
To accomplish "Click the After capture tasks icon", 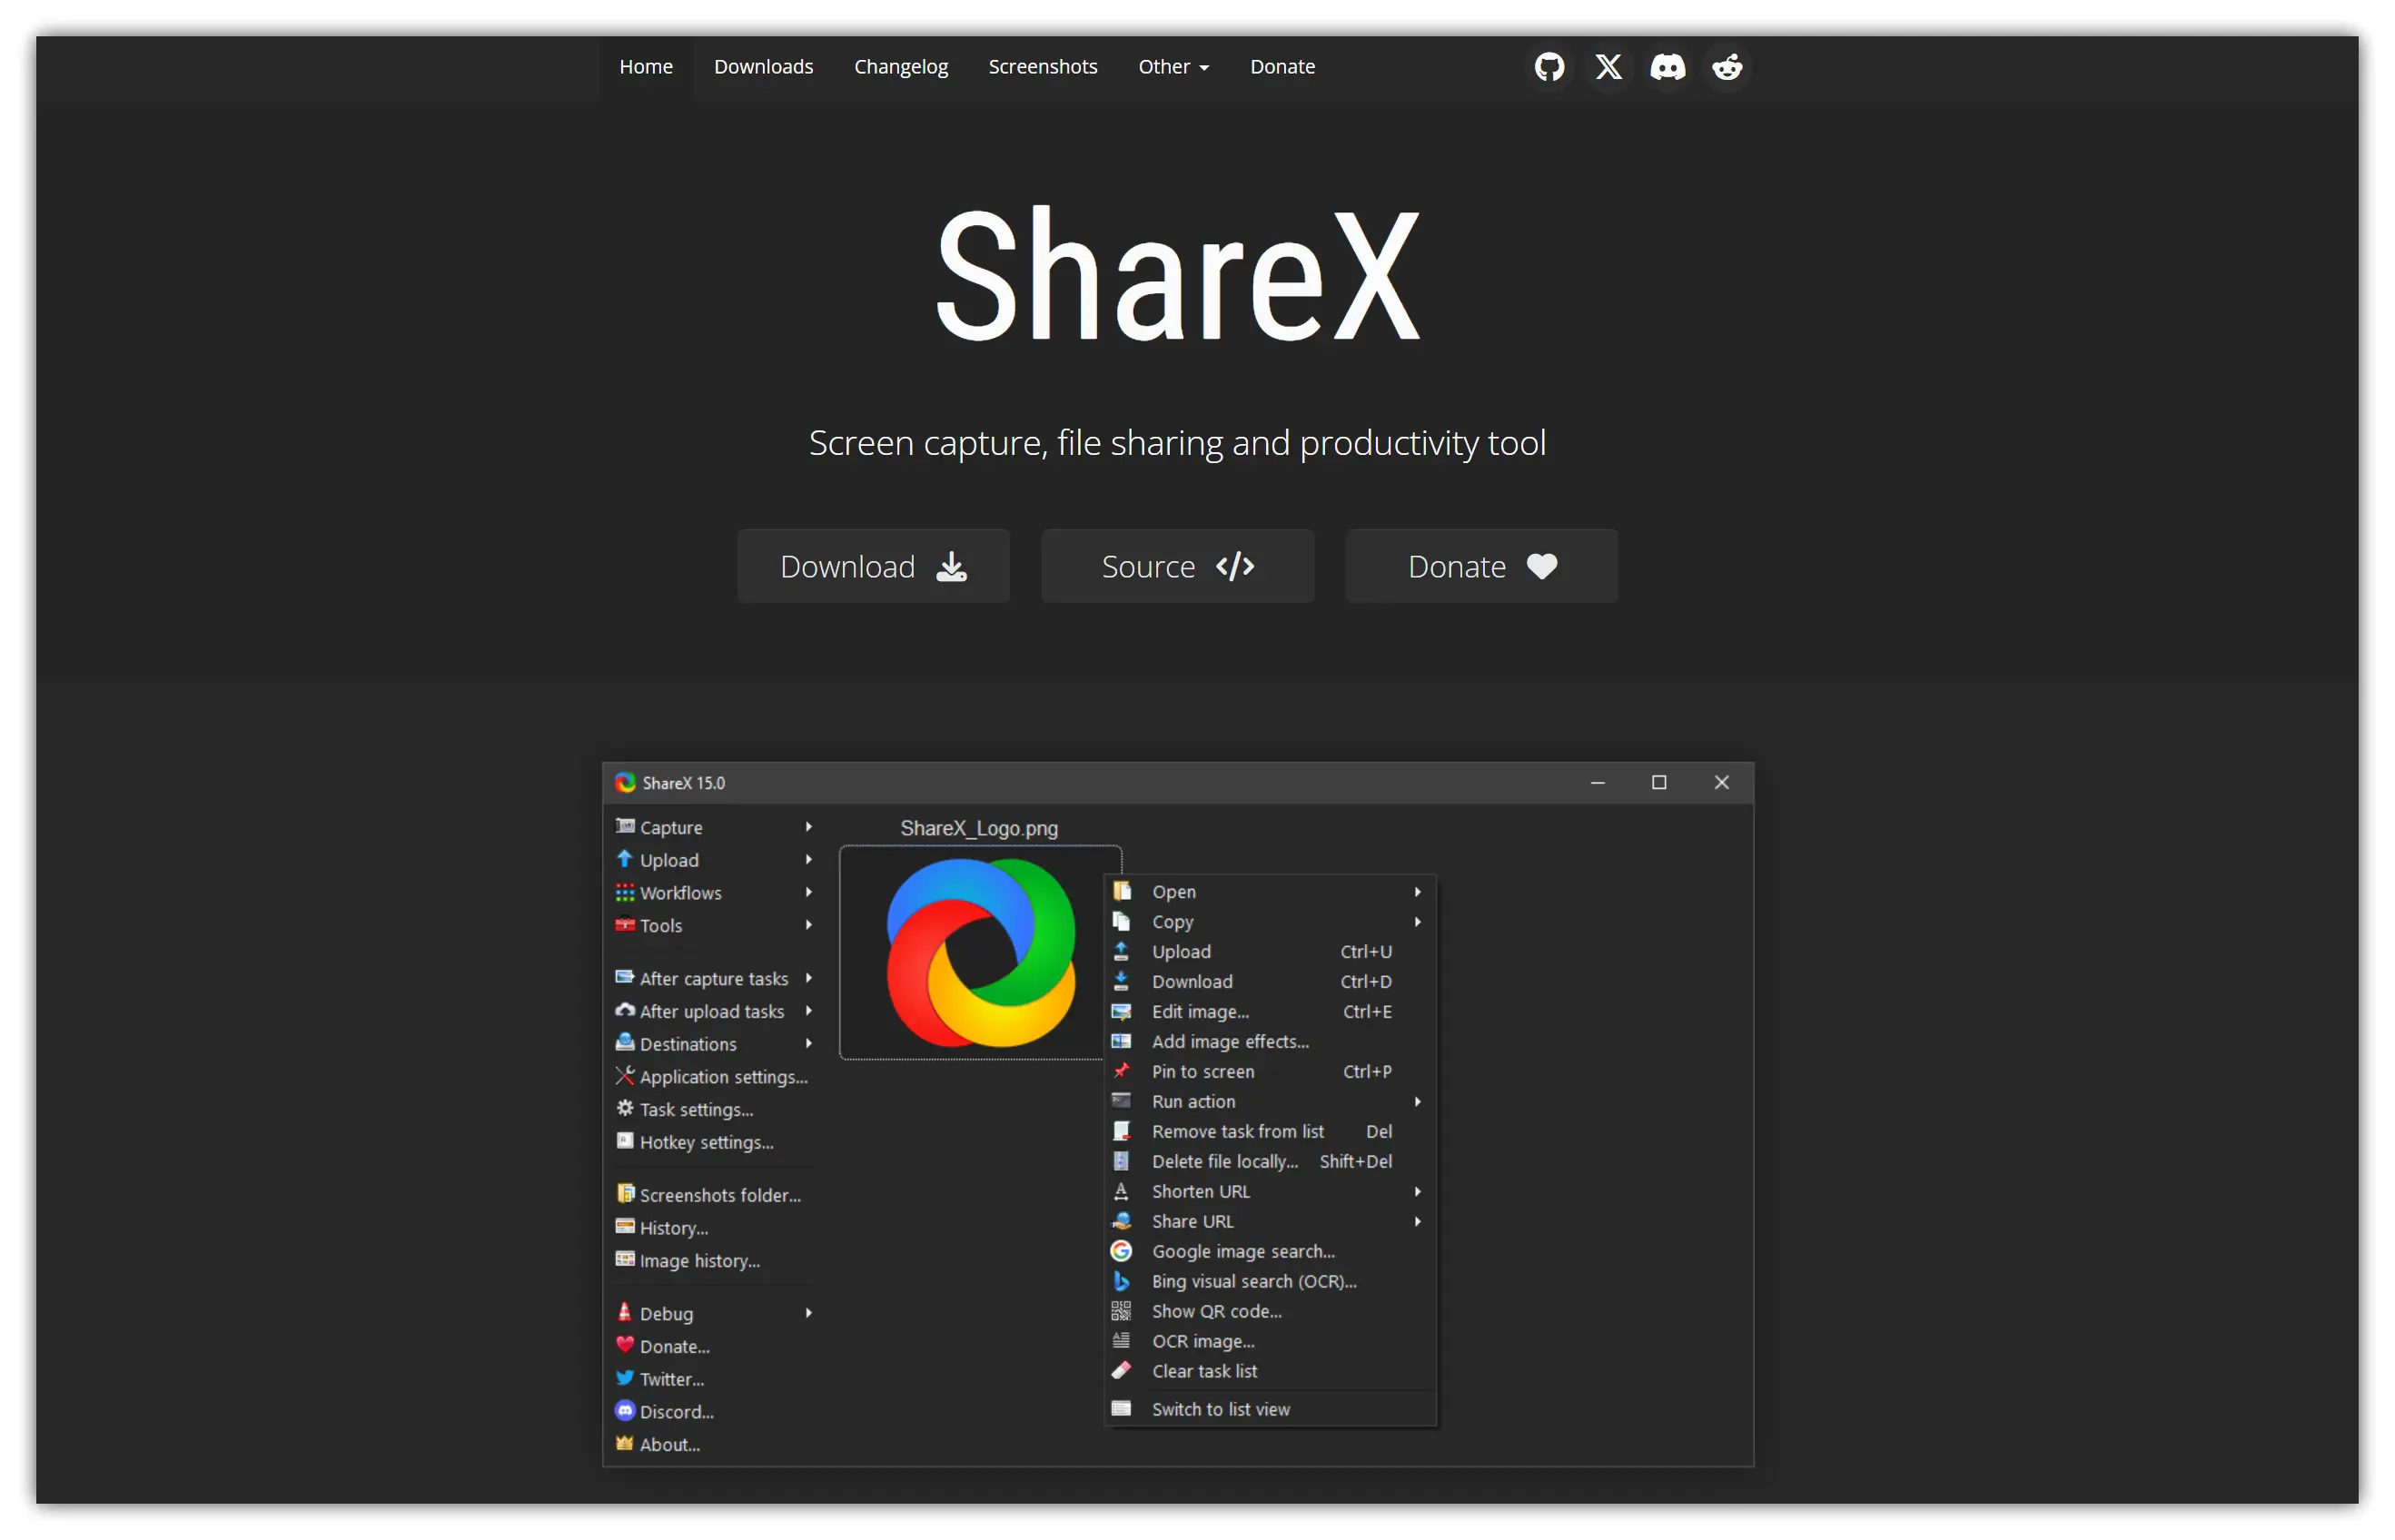I will pos(625,977).
